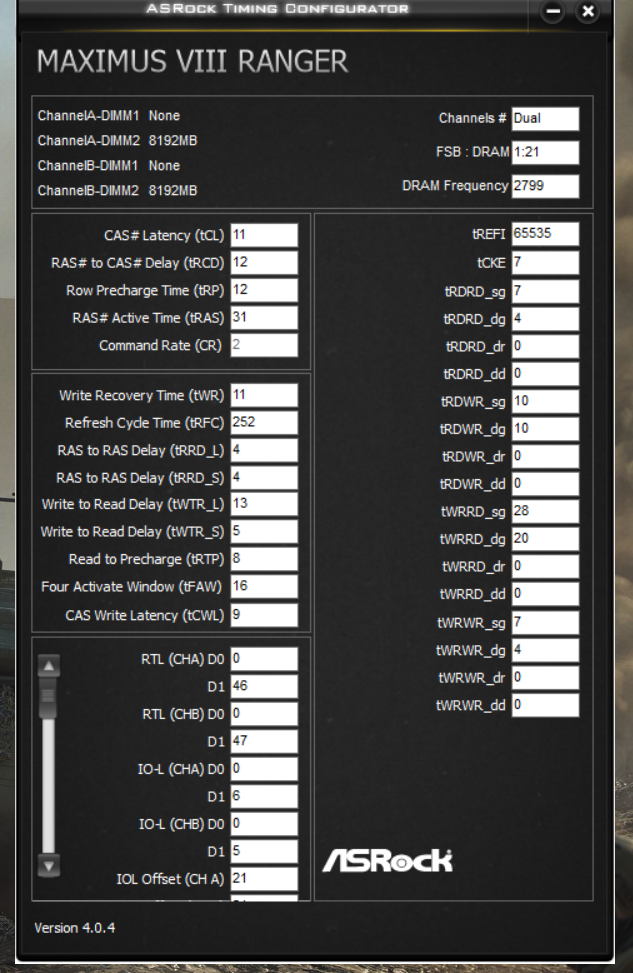Click the Row Precharge Time (tRP) field
Viewport: 633px width, 973px height.
pyautogui.click(x=264, y=290)
